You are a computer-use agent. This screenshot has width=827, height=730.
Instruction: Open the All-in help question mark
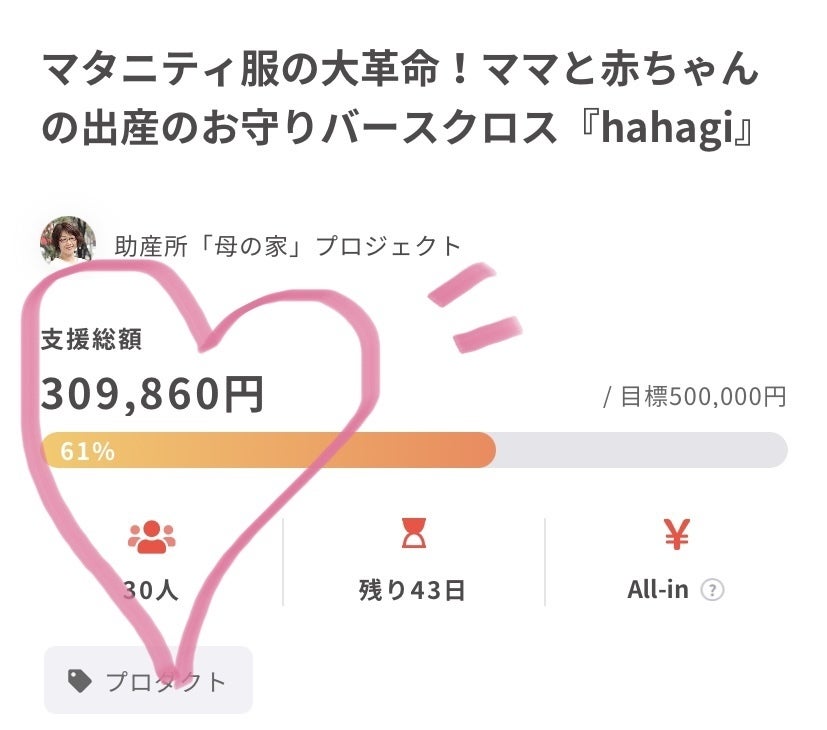[x=712, y=590]
